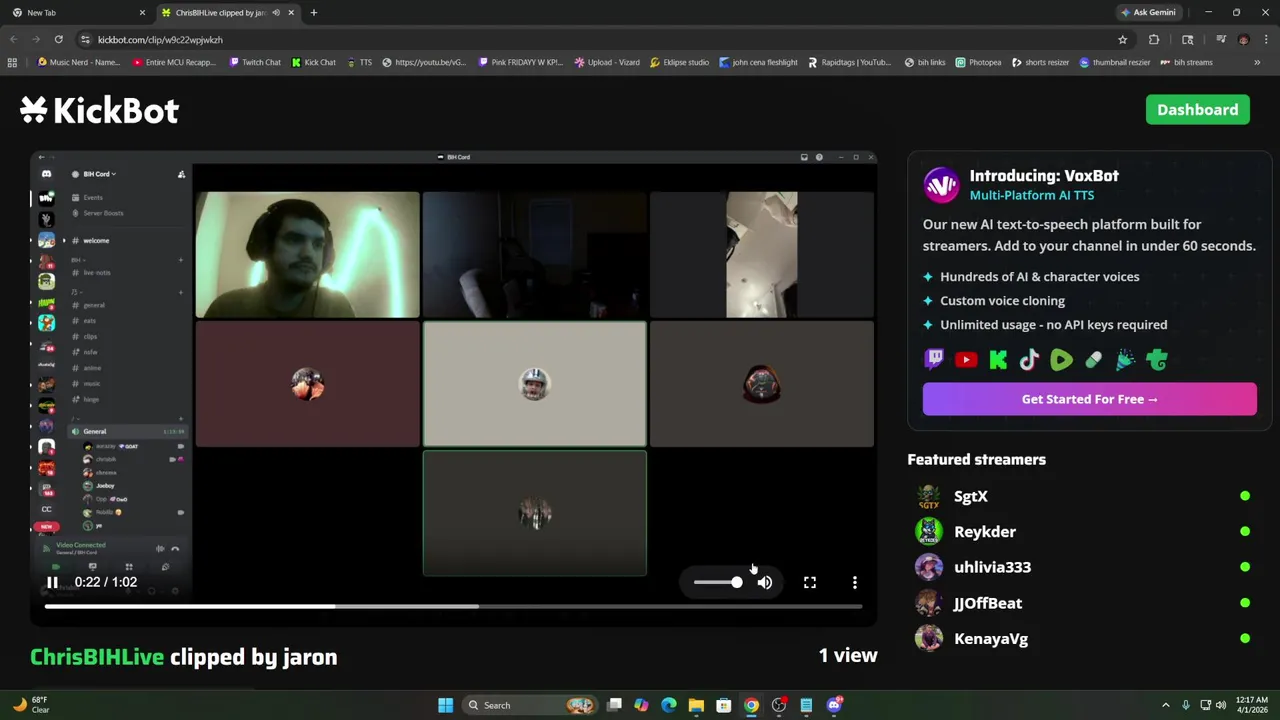The height and width of the screenshot is (720, 1280).
Task: Click the Rumble green play icon
Action: pos(1061,360)
